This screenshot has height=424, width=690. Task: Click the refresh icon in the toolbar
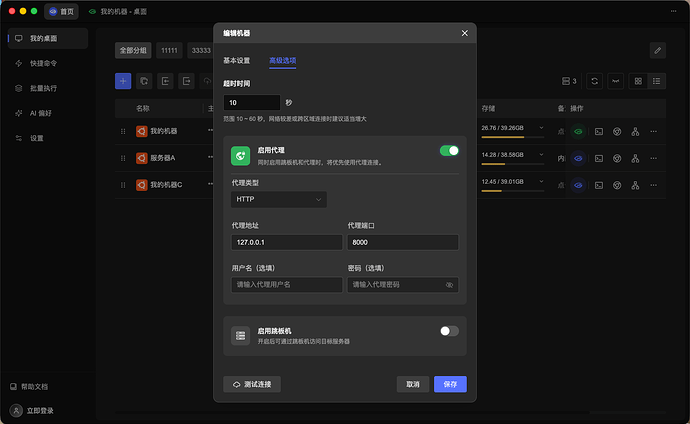595,81
